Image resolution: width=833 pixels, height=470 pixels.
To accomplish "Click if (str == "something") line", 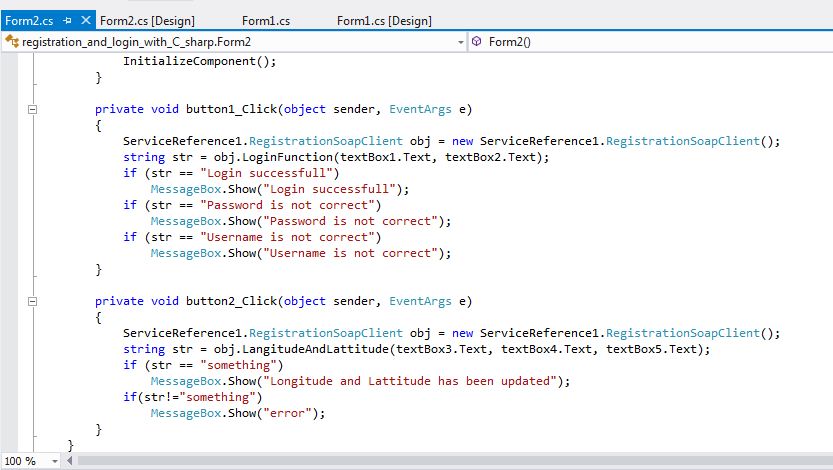I will (x=203, y=365).
